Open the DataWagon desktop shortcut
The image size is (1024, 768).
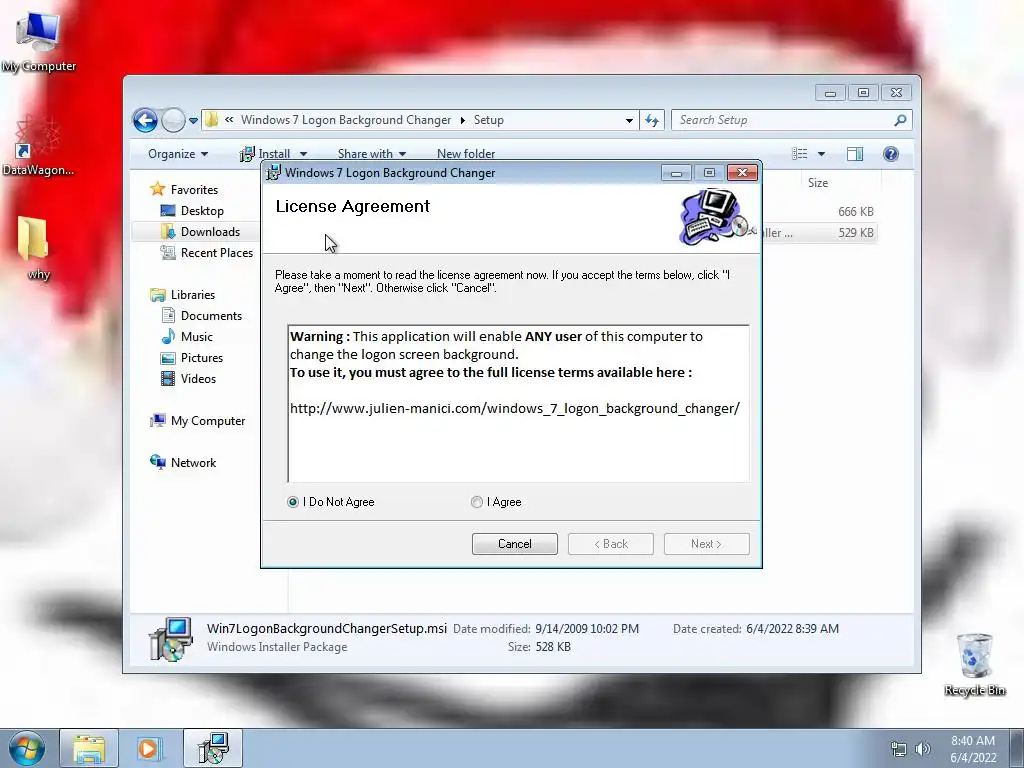(37, 145)
